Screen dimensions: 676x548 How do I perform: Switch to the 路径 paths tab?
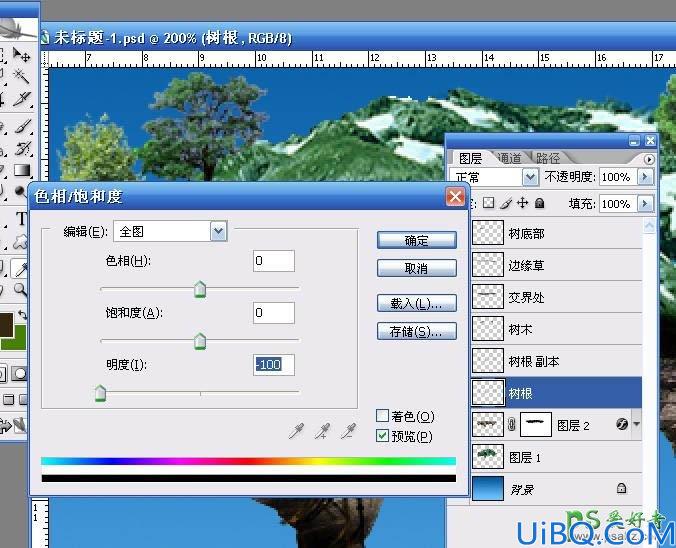click(x=548, y=158)
